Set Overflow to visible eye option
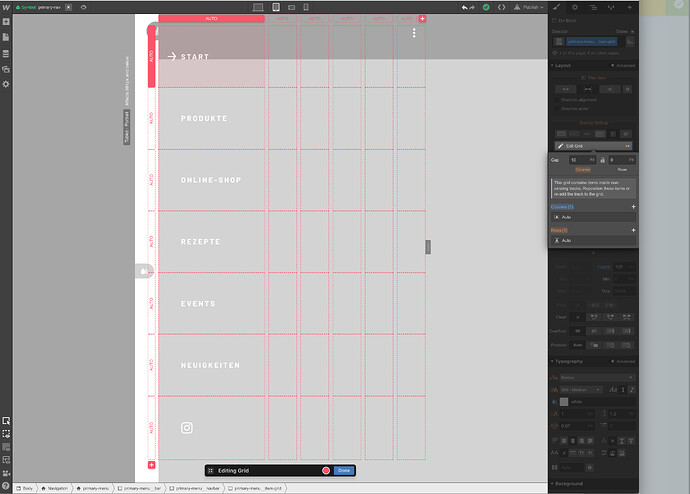The image size is (690, 494). [578, 331]
